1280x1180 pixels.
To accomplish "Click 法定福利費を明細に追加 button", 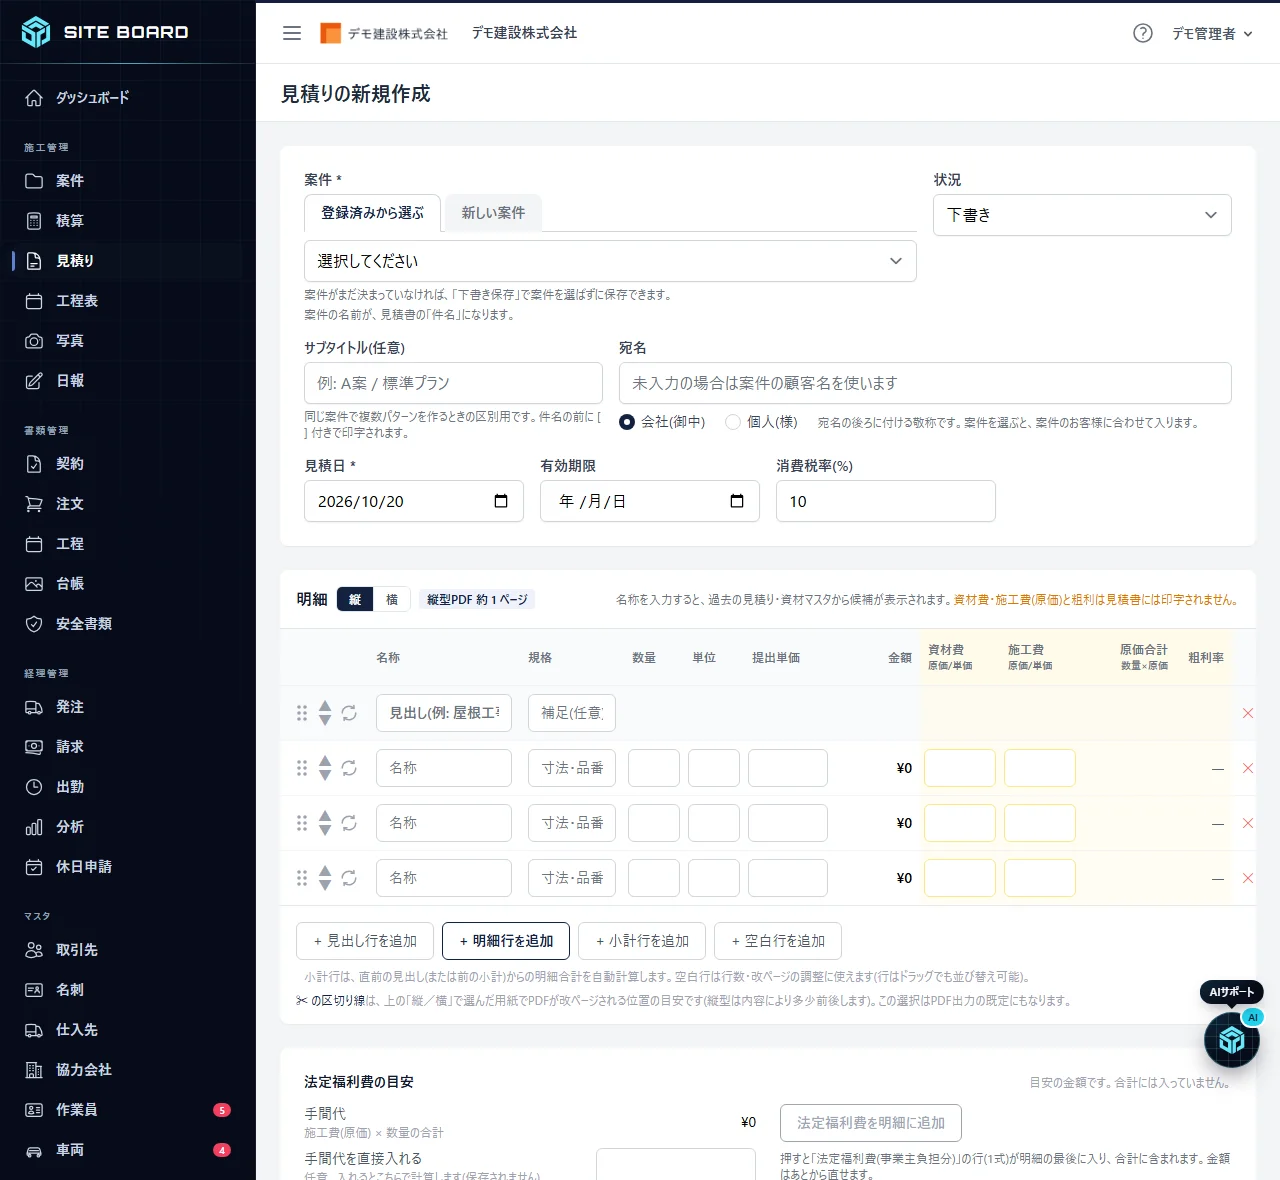I will point(871,1123).
